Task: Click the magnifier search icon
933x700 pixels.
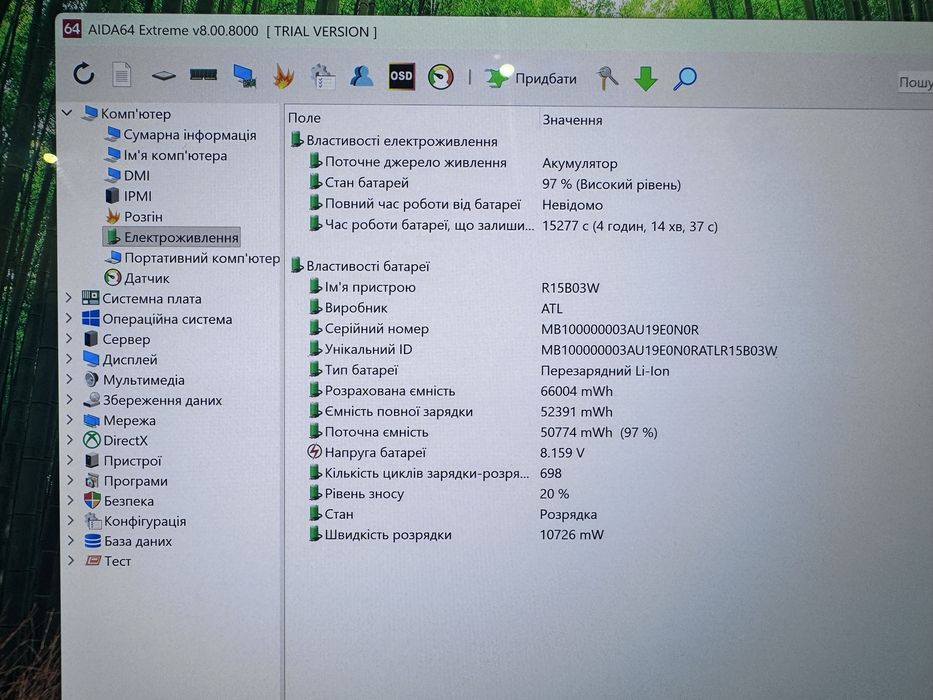Action: [x=684, y=79]
